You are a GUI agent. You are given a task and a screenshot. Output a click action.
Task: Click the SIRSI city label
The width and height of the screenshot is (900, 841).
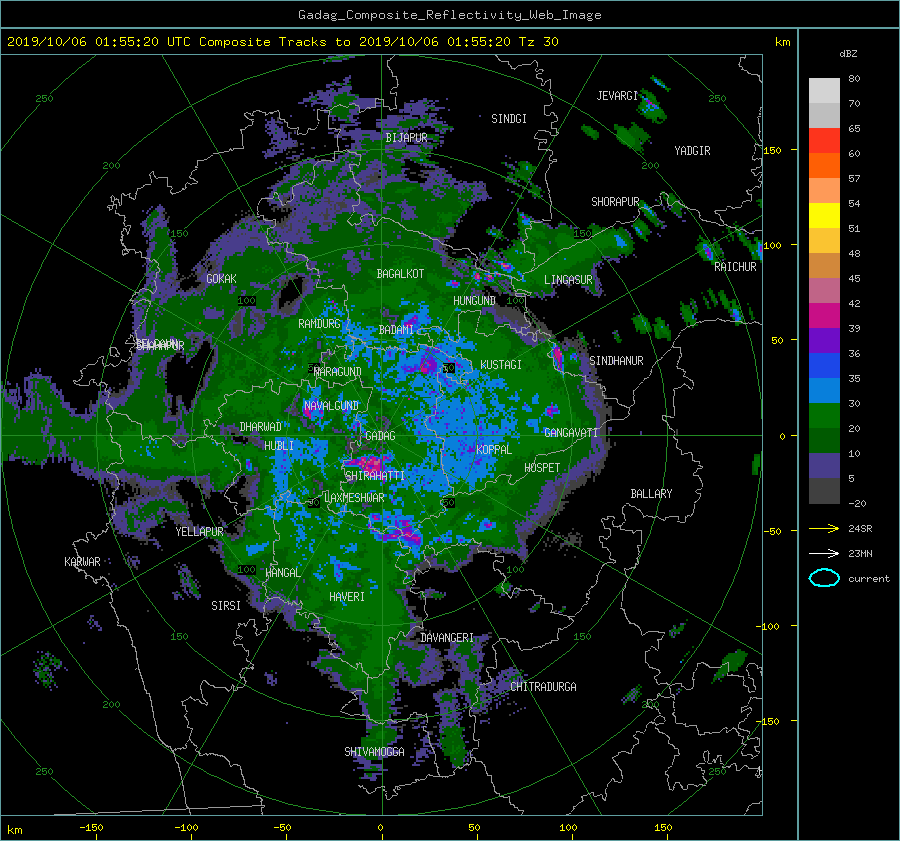226,606
